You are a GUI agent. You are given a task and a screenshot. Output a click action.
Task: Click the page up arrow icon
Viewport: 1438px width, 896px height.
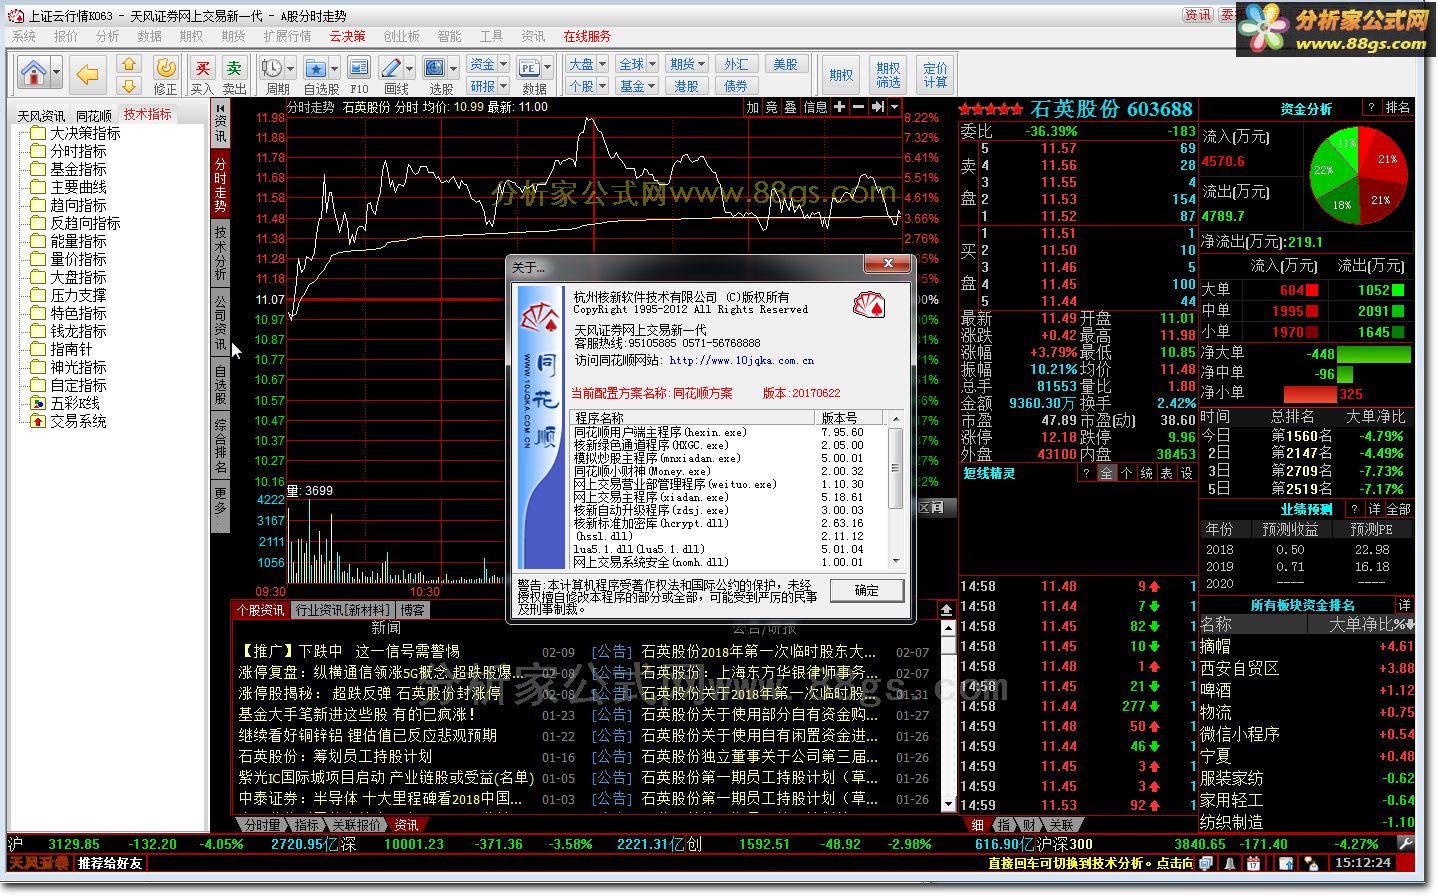click(128, 63)
